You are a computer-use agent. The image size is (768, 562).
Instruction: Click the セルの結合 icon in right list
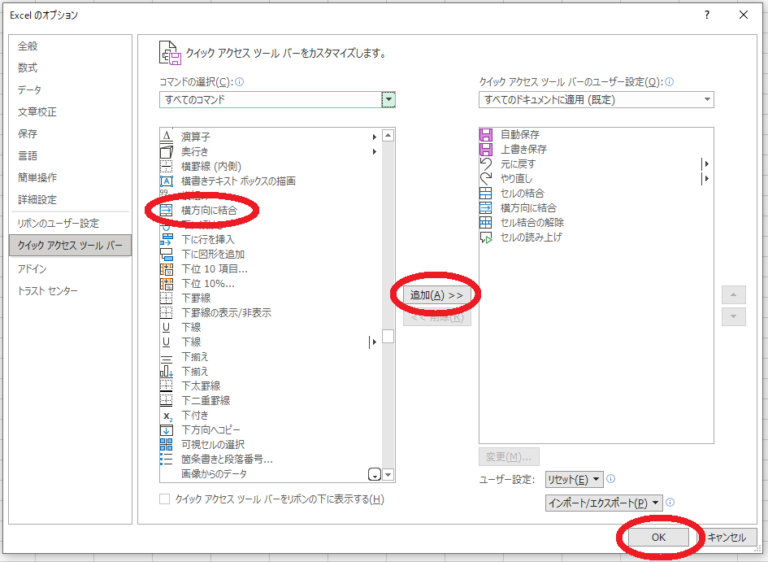pos(487,193)
